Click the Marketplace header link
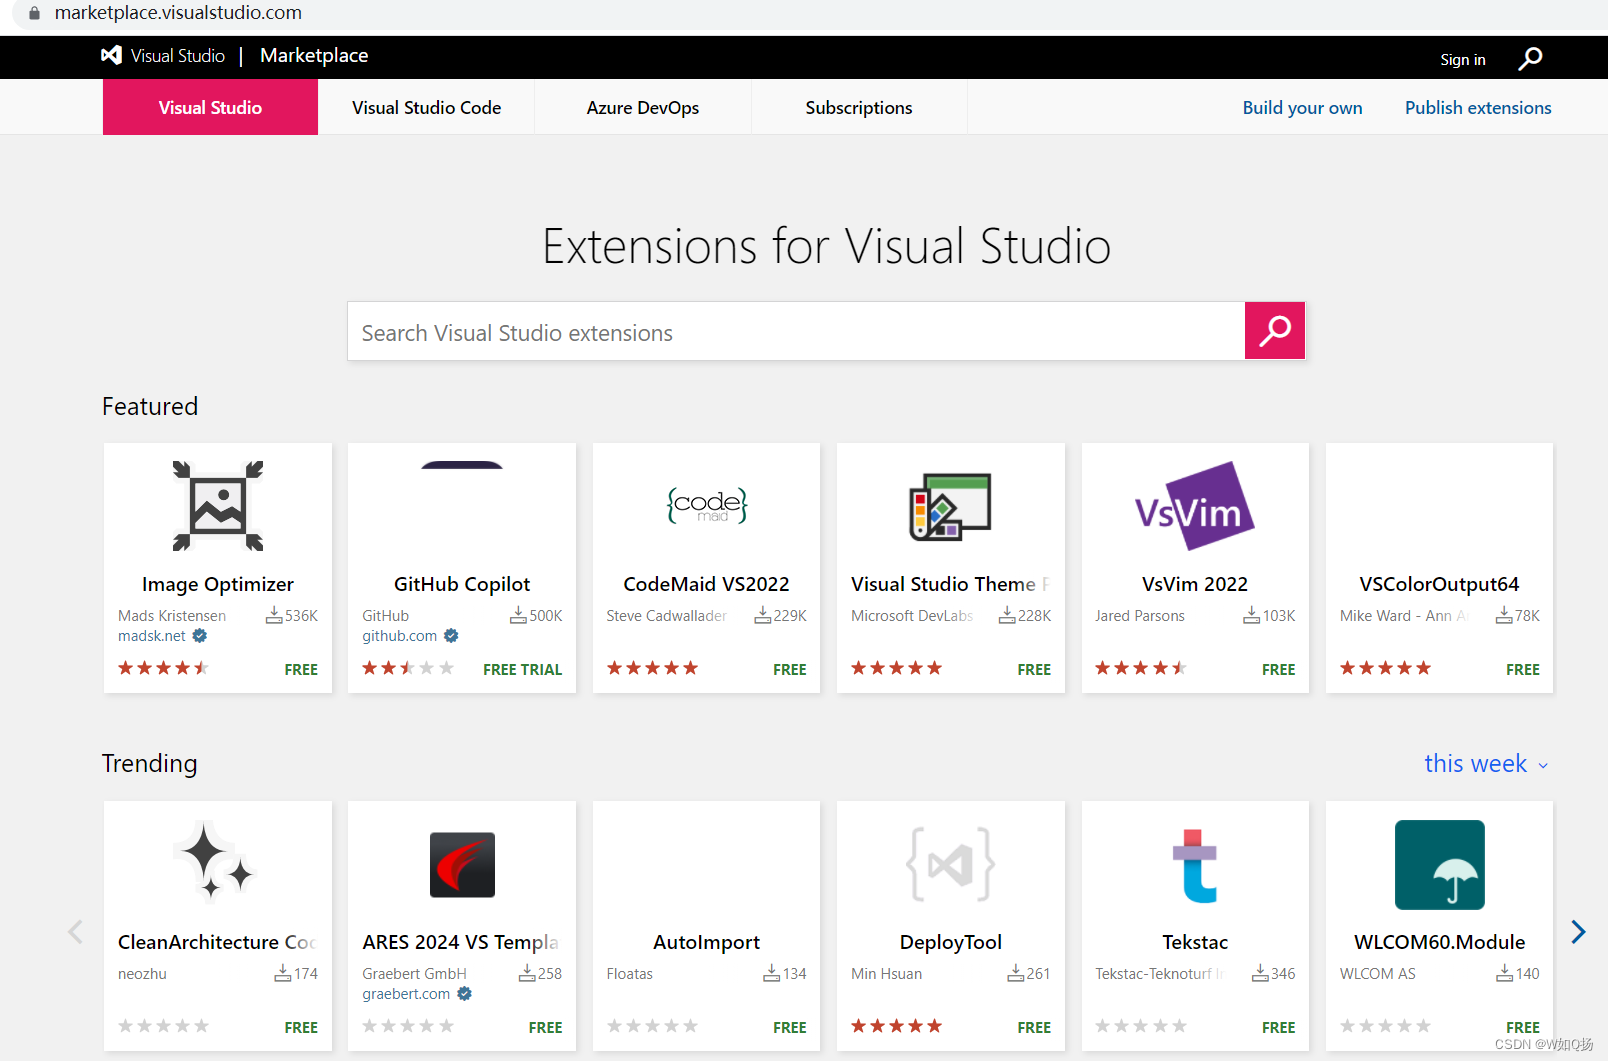Screen dimensions: 1608x1061 (x=314, y=56)
